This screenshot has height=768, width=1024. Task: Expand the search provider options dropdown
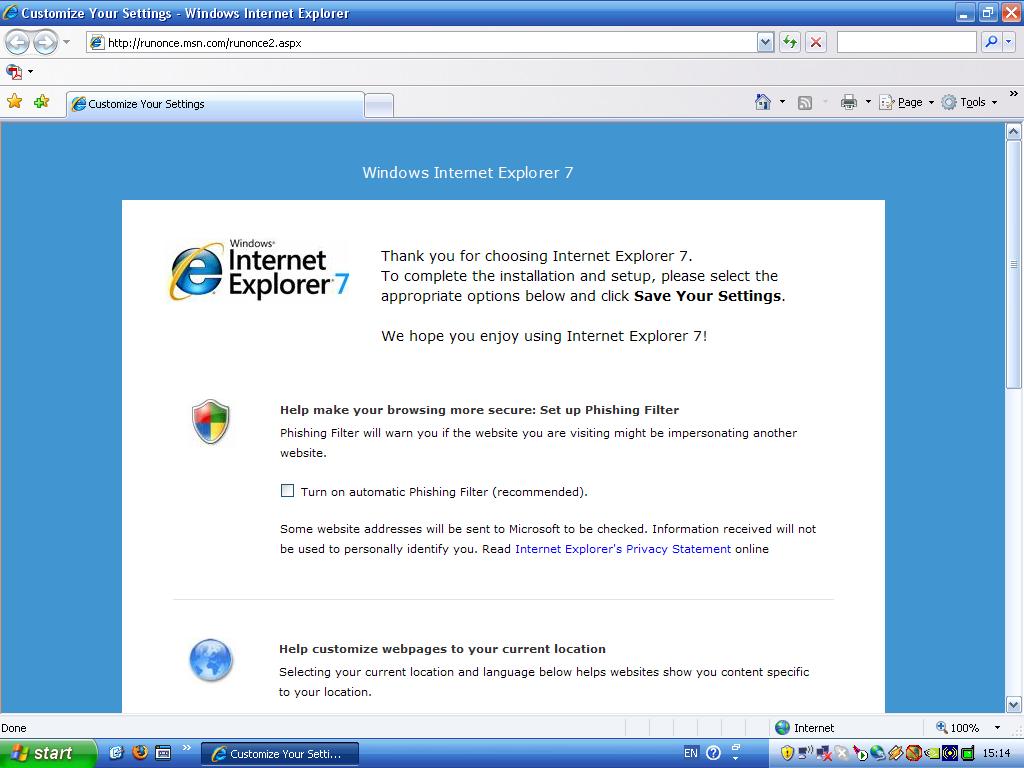(1008, 42)
